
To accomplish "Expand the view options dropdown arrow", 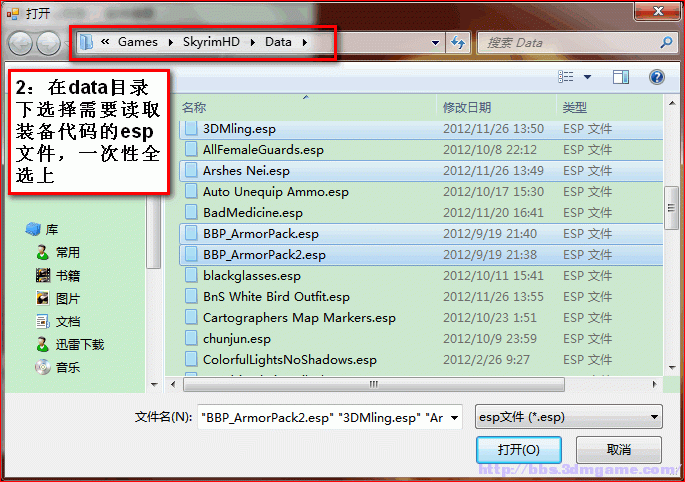I will coord(588,77).
